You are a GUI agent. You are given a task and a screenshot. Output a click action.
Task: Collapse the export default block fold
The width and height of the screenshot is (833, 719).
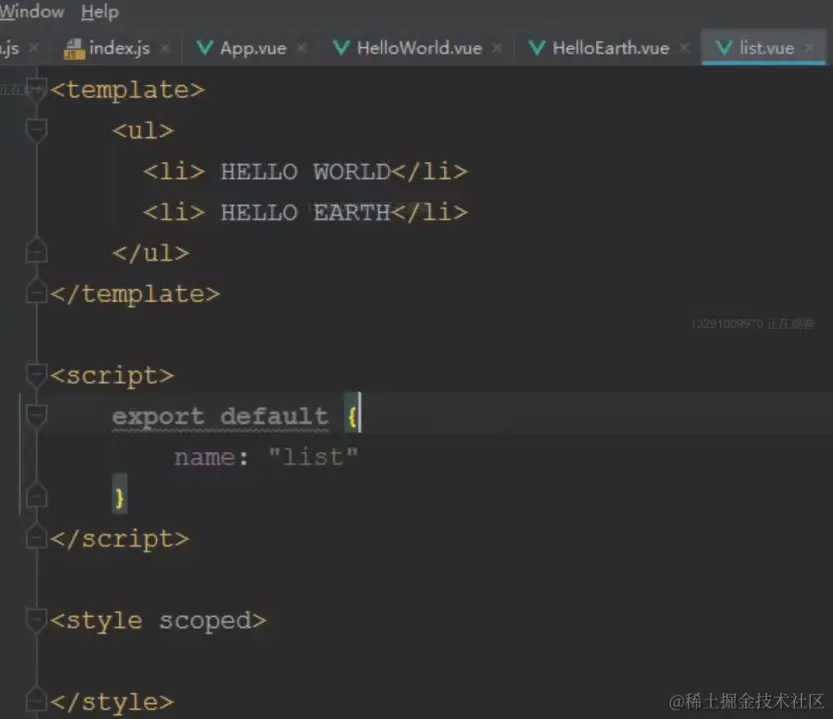tap(36, 416)
